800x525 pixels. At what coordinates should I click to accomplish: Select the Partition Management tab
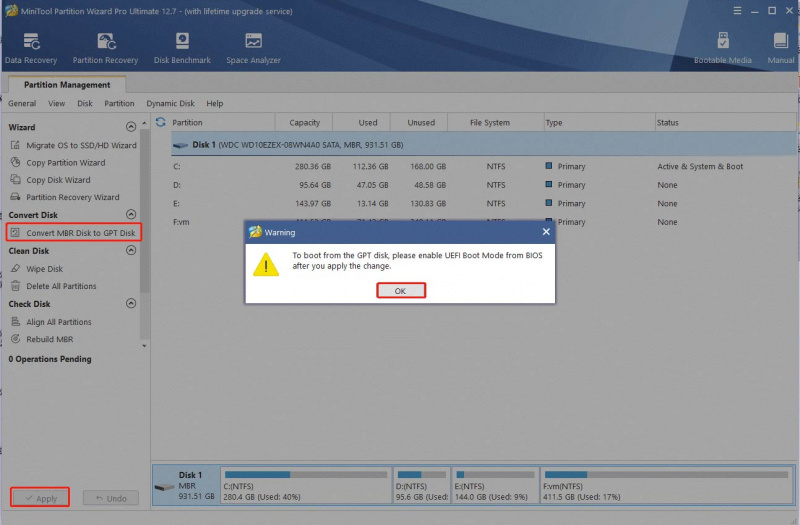point(67,85)
